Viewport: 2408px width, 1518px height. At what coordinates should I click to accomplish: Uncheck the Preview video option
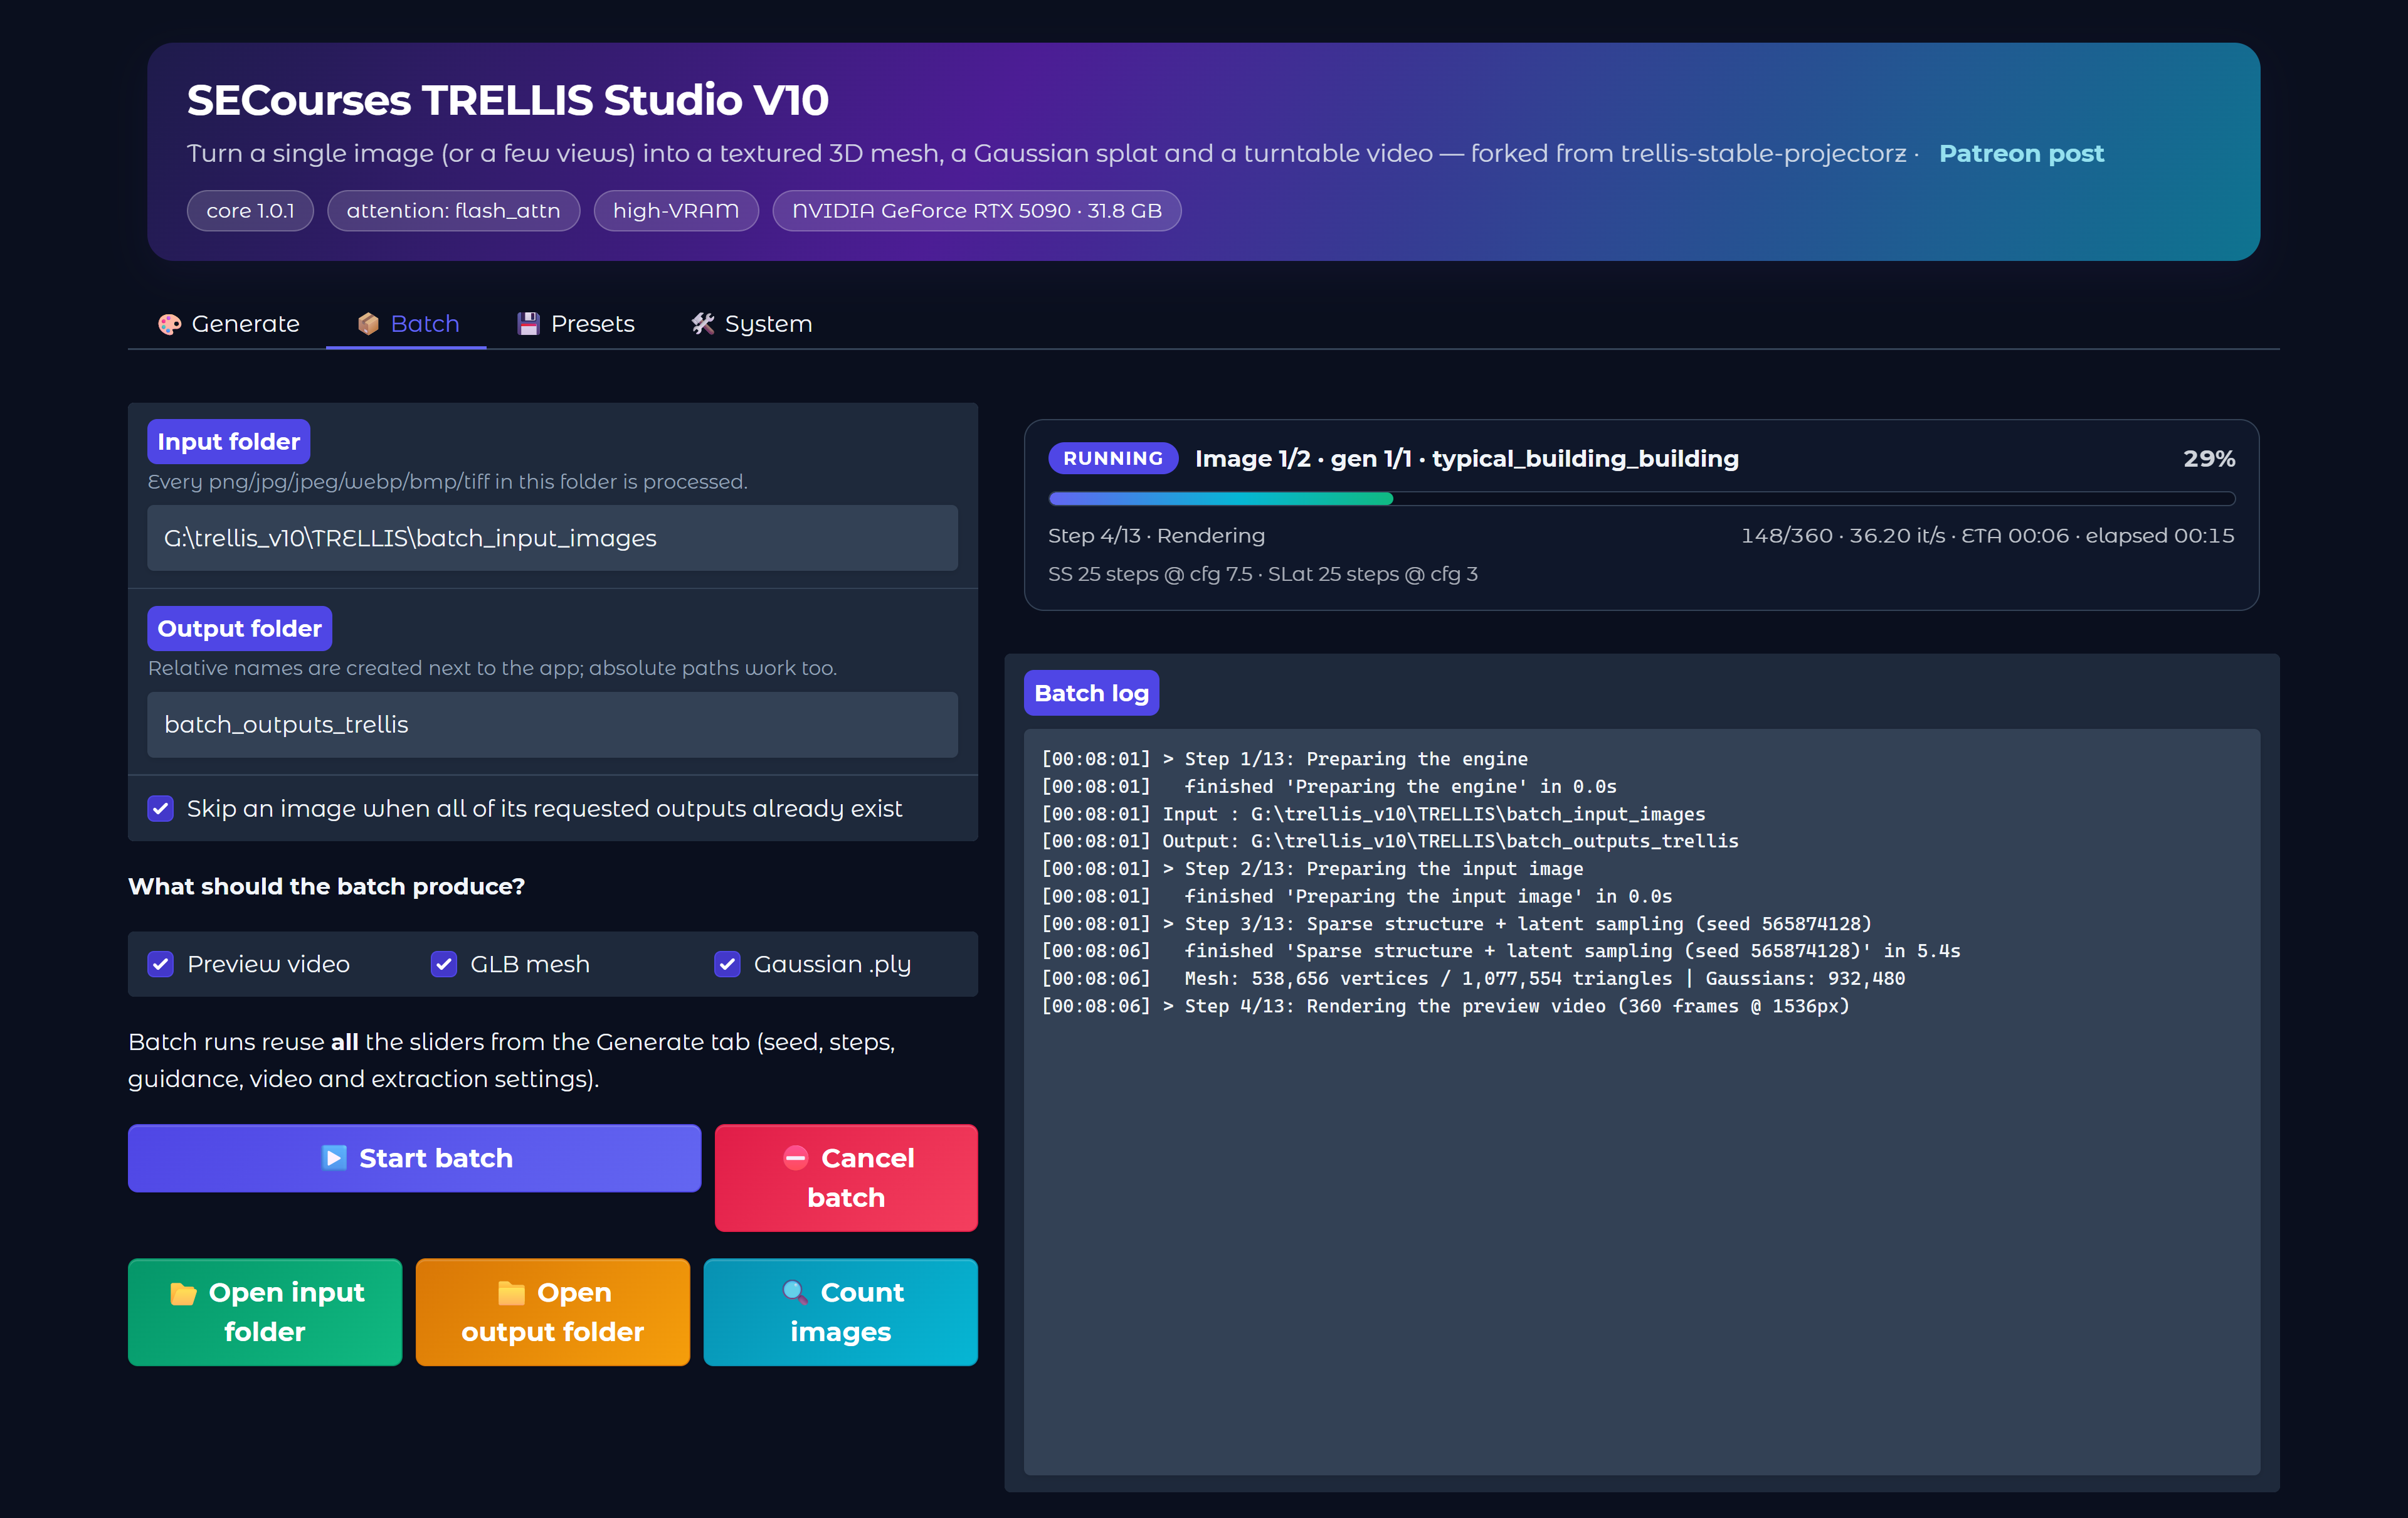pos(161,964)
